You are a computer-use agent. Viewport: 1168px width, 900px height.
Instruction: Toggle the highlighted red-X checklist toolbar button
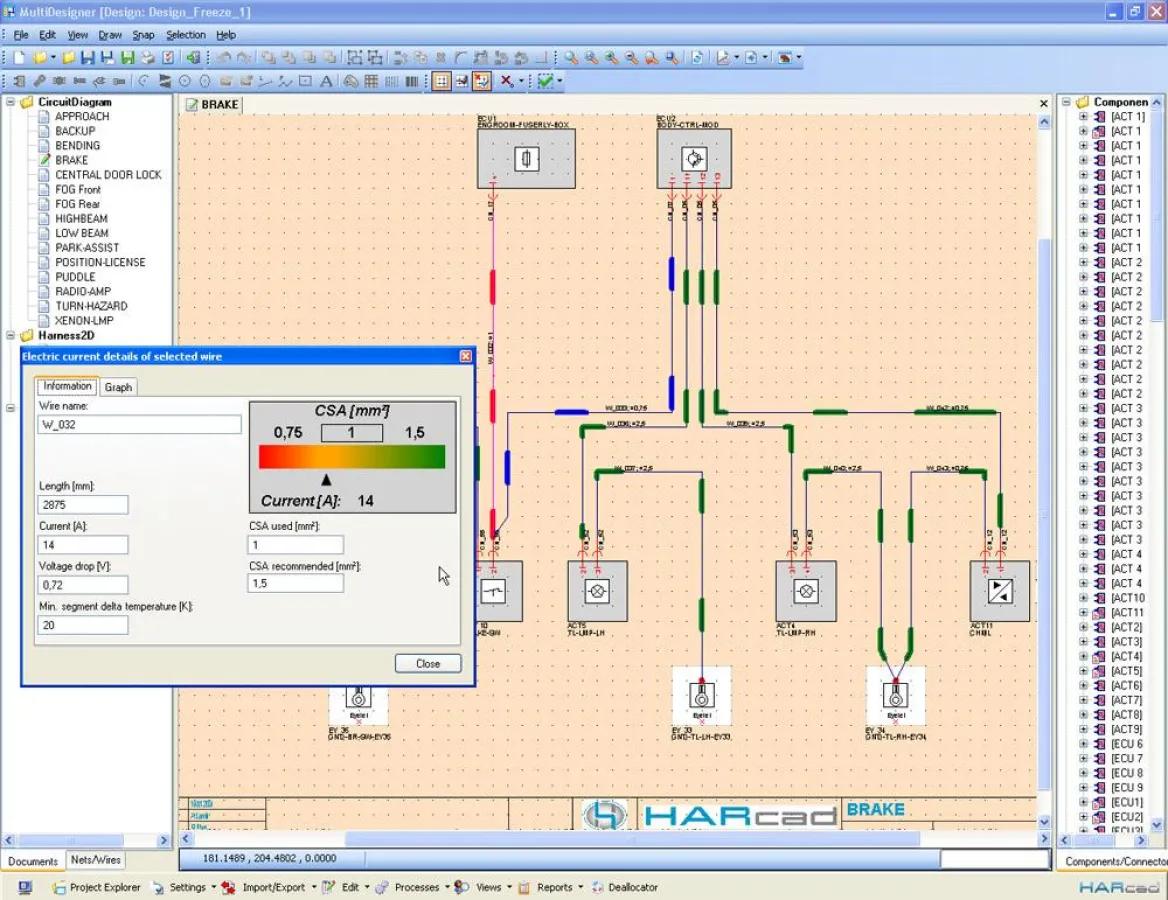(x=482, y=82)
